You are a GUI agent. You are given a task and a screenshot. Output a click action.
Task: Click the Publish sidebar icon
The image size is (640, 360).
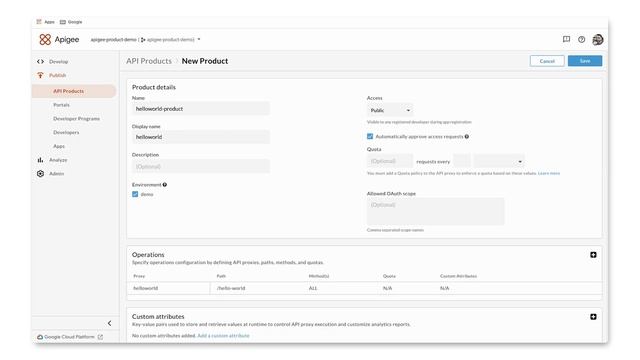pyautogui.click(x=40, y=75)
